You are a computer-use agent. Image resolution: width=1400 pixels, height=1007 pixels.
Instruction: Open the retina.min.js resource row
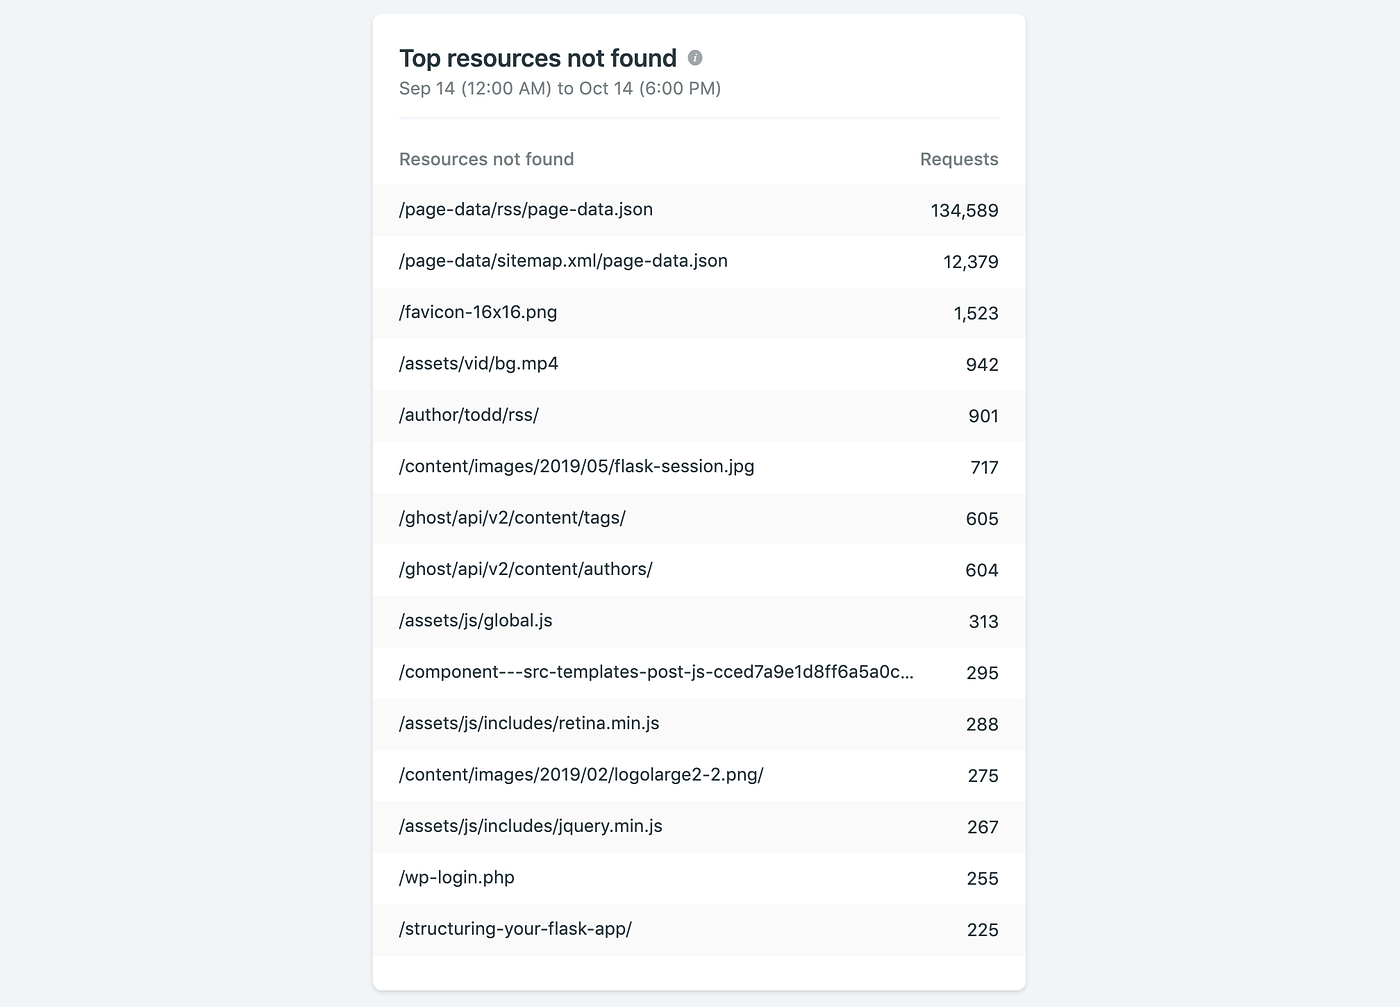529,723
